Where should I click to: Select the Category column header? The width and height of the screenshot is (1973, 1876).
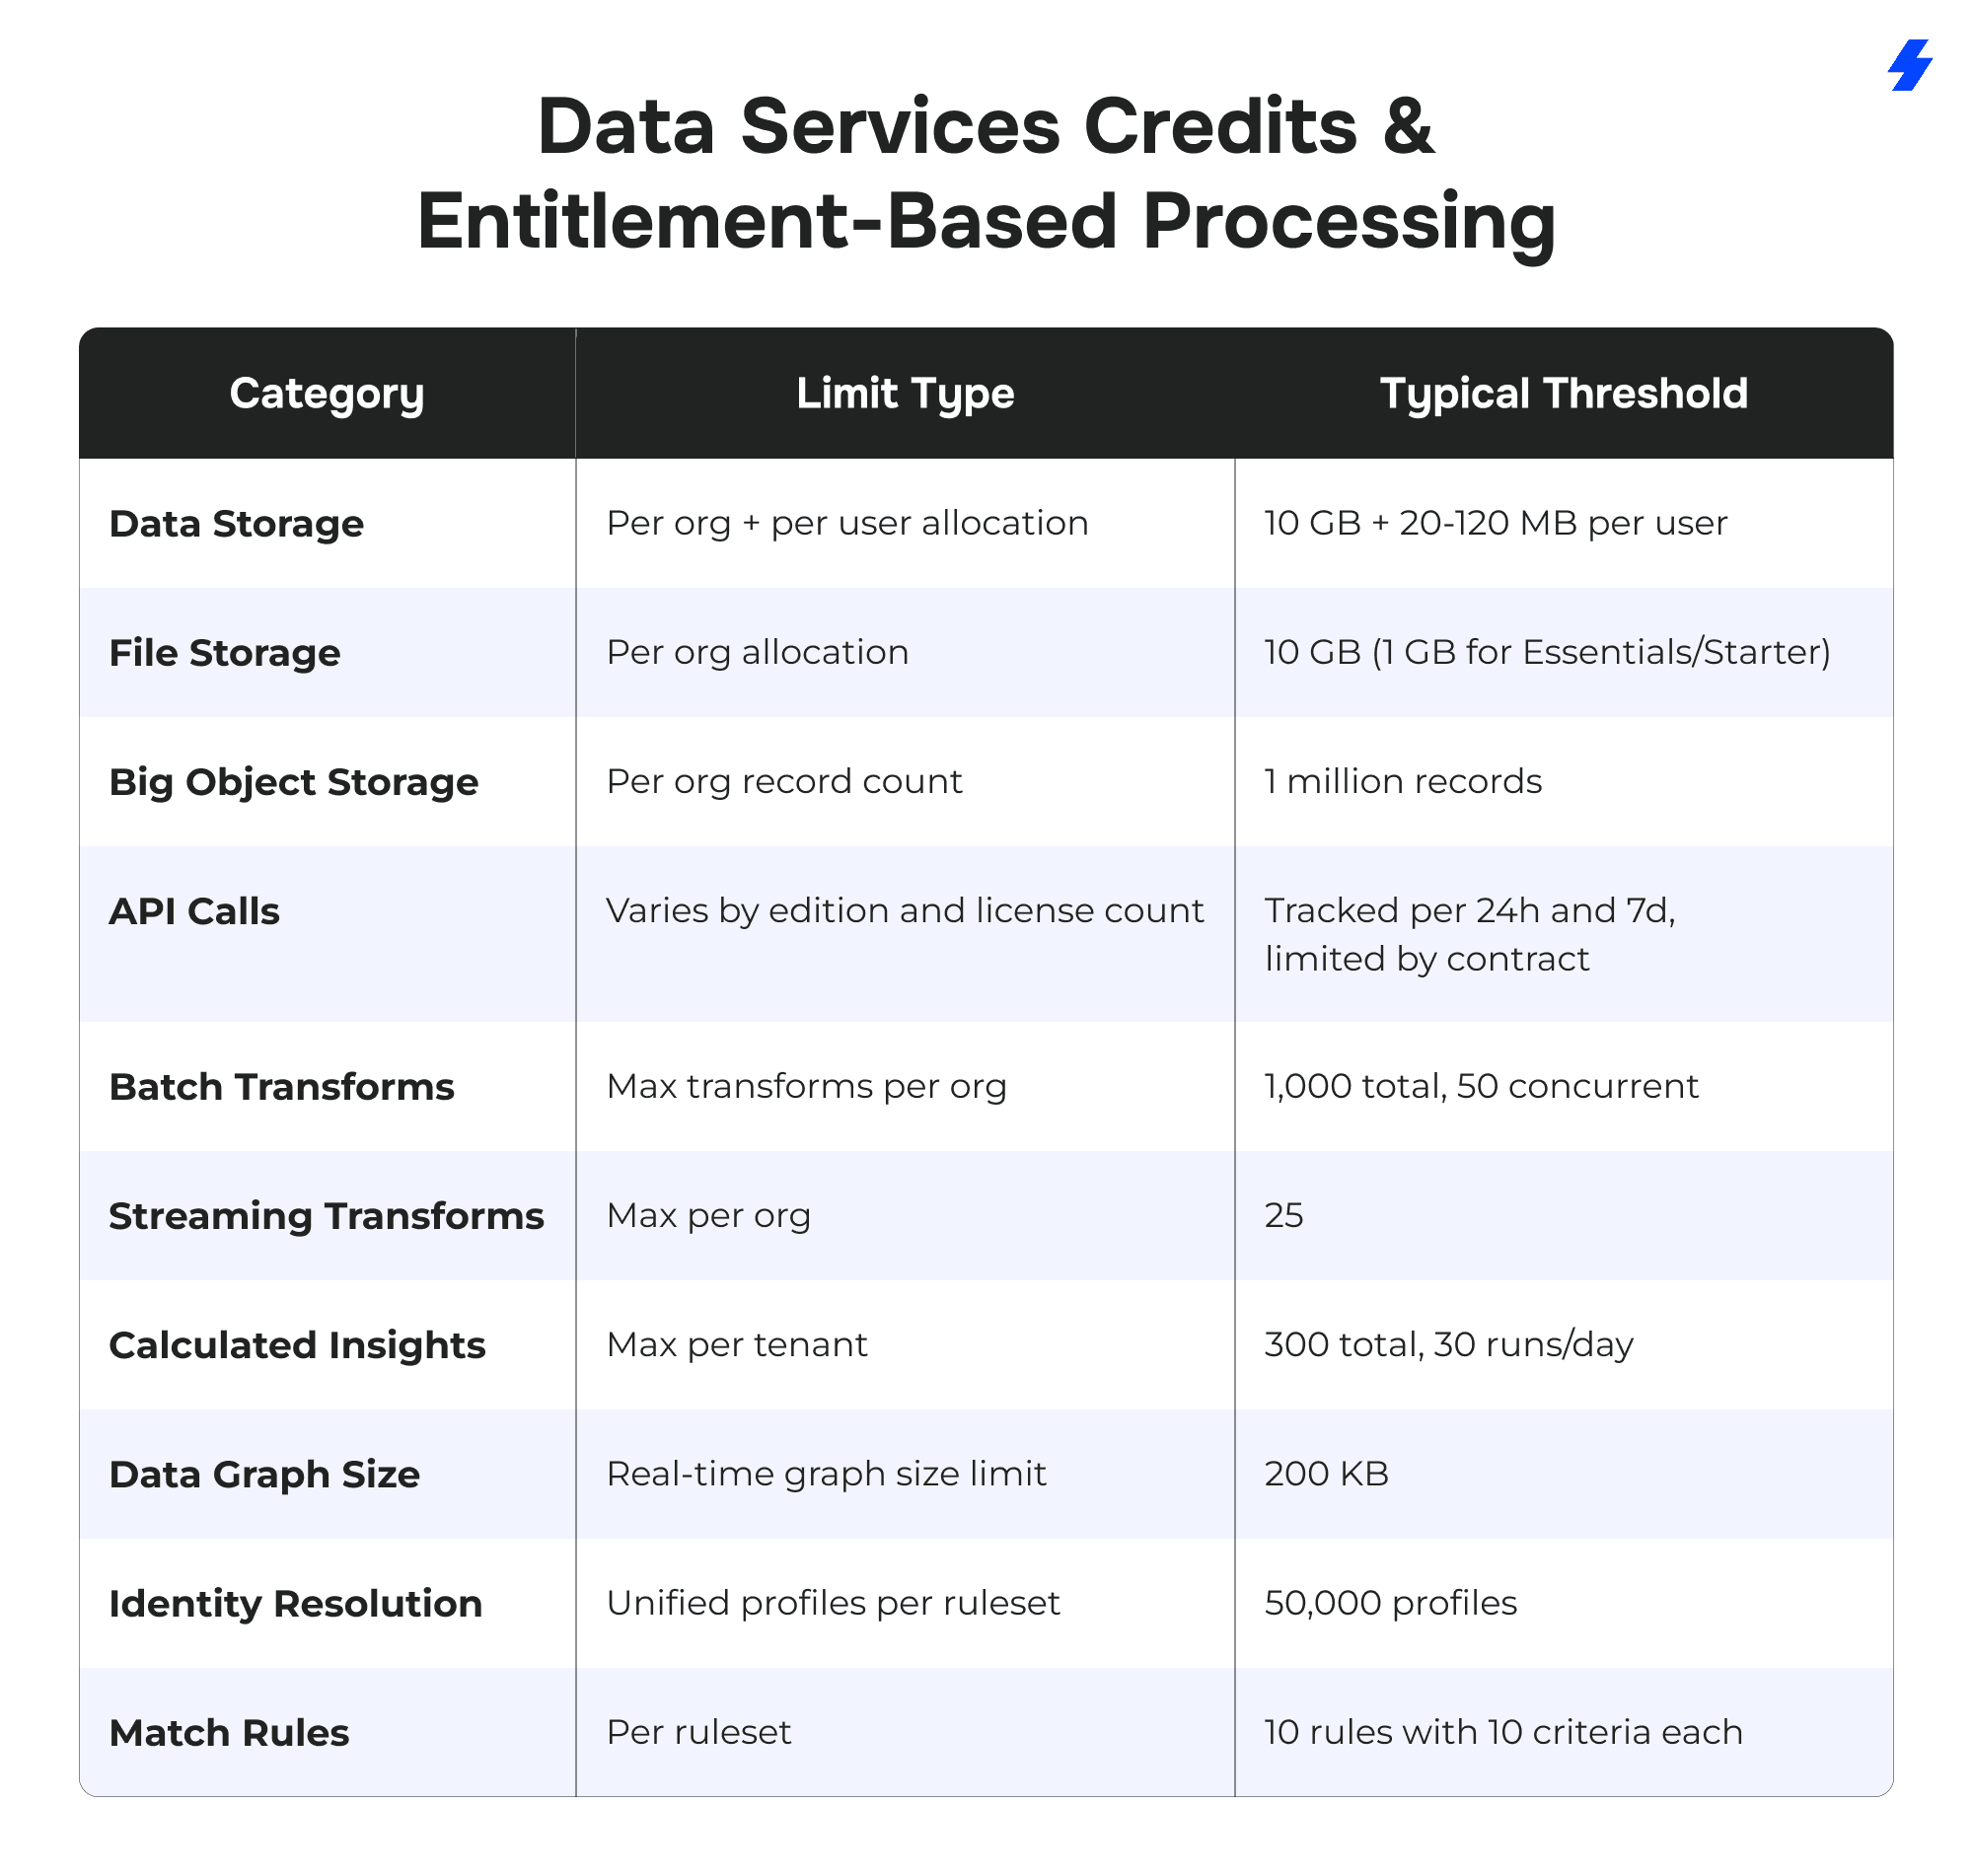click(326, 393)
